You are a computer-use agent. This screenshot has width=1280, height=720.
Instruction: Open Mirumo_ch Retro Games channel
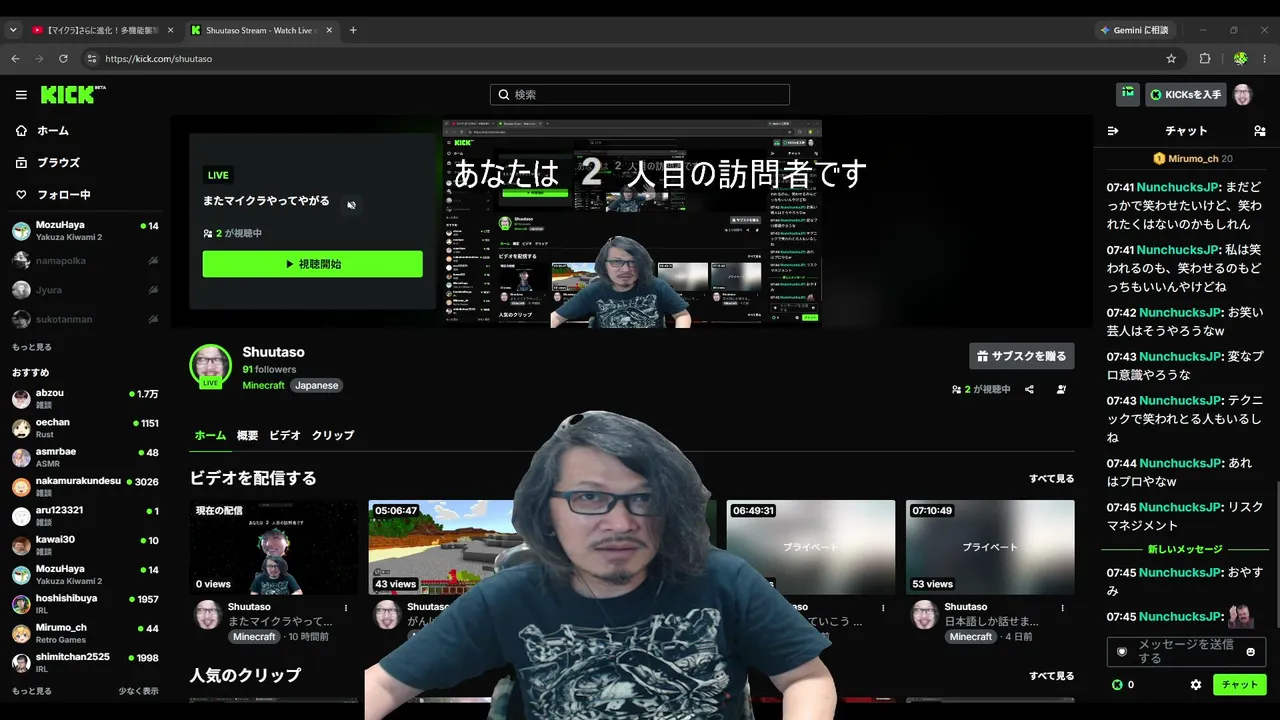click(85, 633)
